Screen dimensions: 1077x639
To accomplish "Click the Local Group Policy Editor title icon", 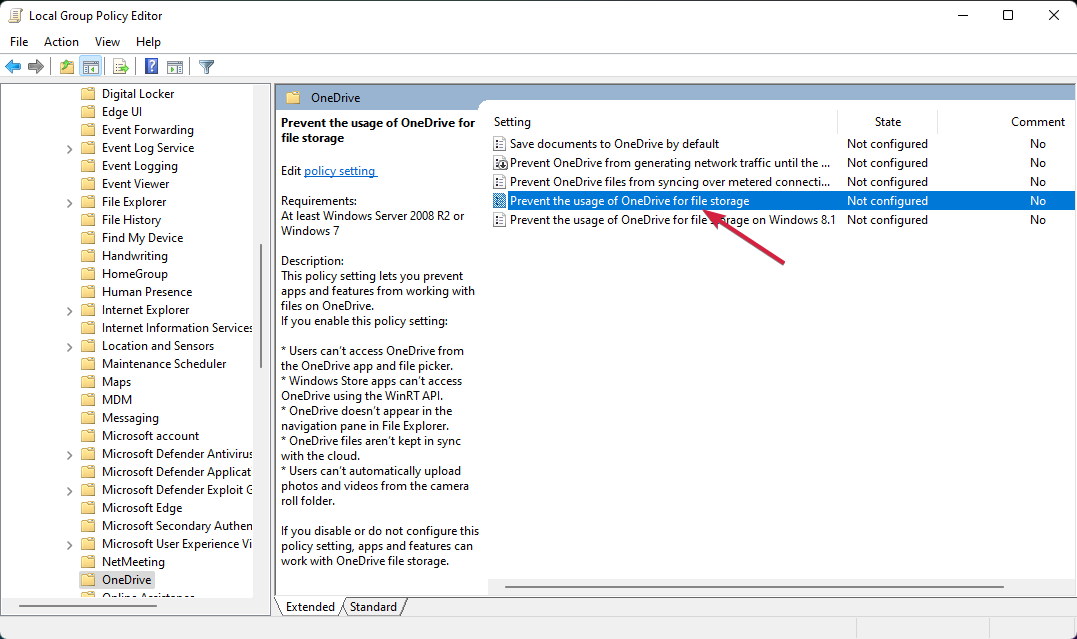I will (15, 15).
